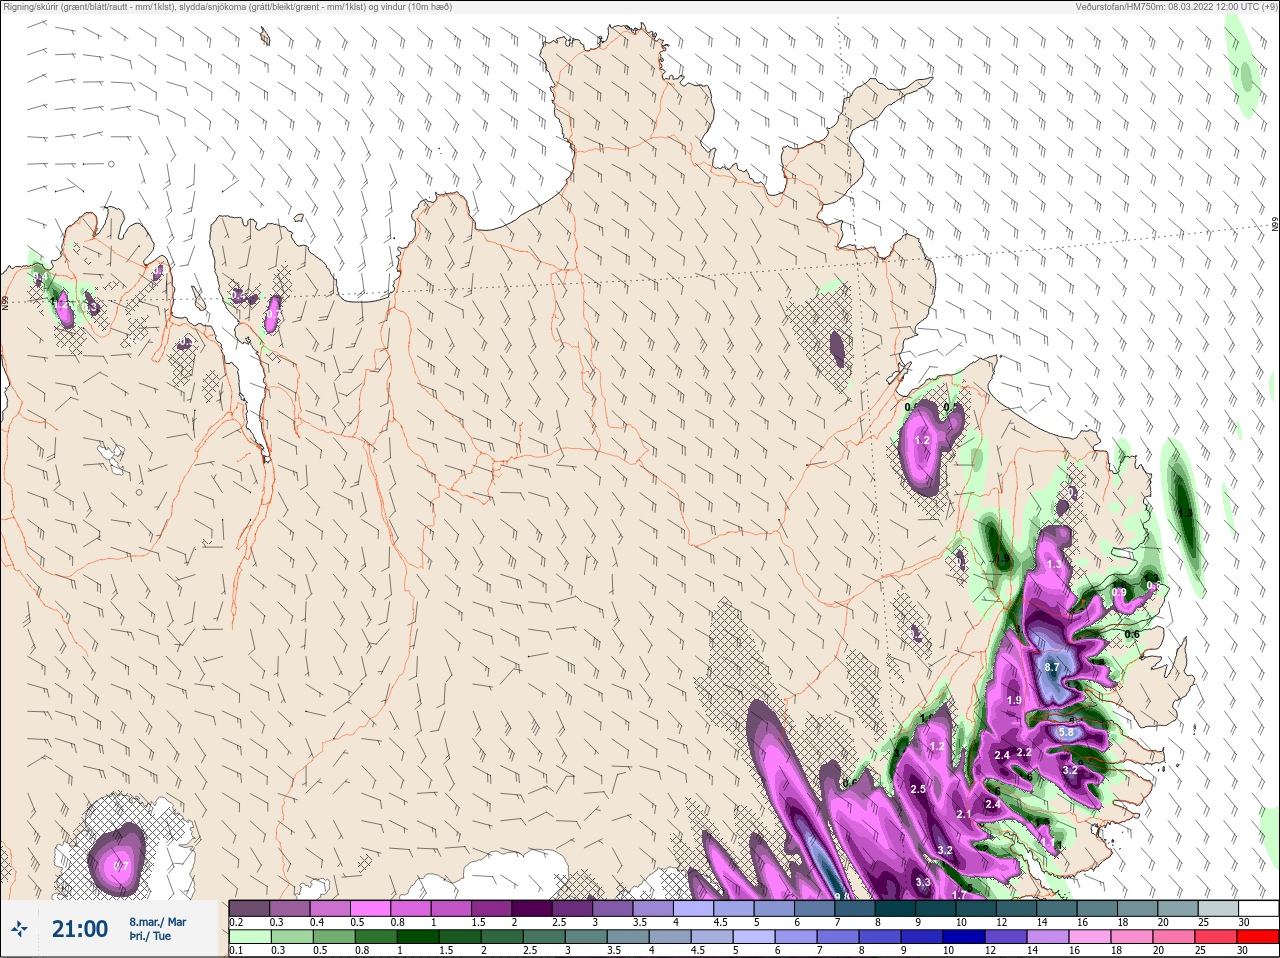This screenshot has width=1280, height=958.
Task: Click the '0.2' label on the upper legend scale
Action: pos(236,922)
